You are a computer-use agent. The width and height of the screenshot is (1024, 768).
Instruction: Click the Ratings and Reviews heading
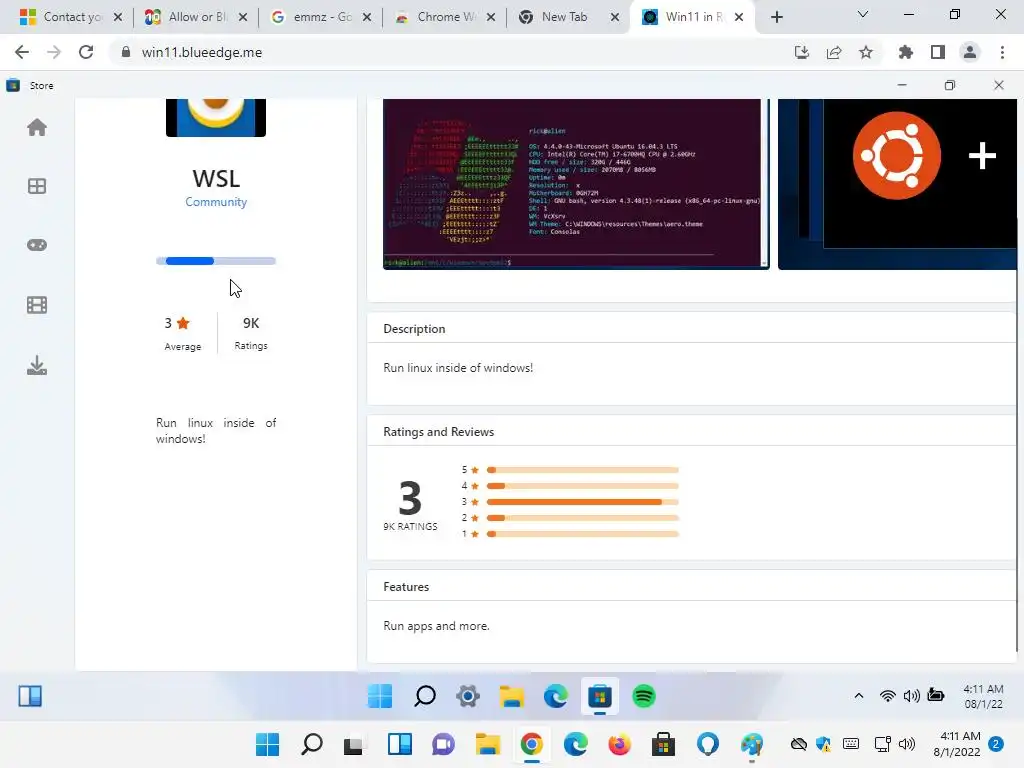[439, 432]
